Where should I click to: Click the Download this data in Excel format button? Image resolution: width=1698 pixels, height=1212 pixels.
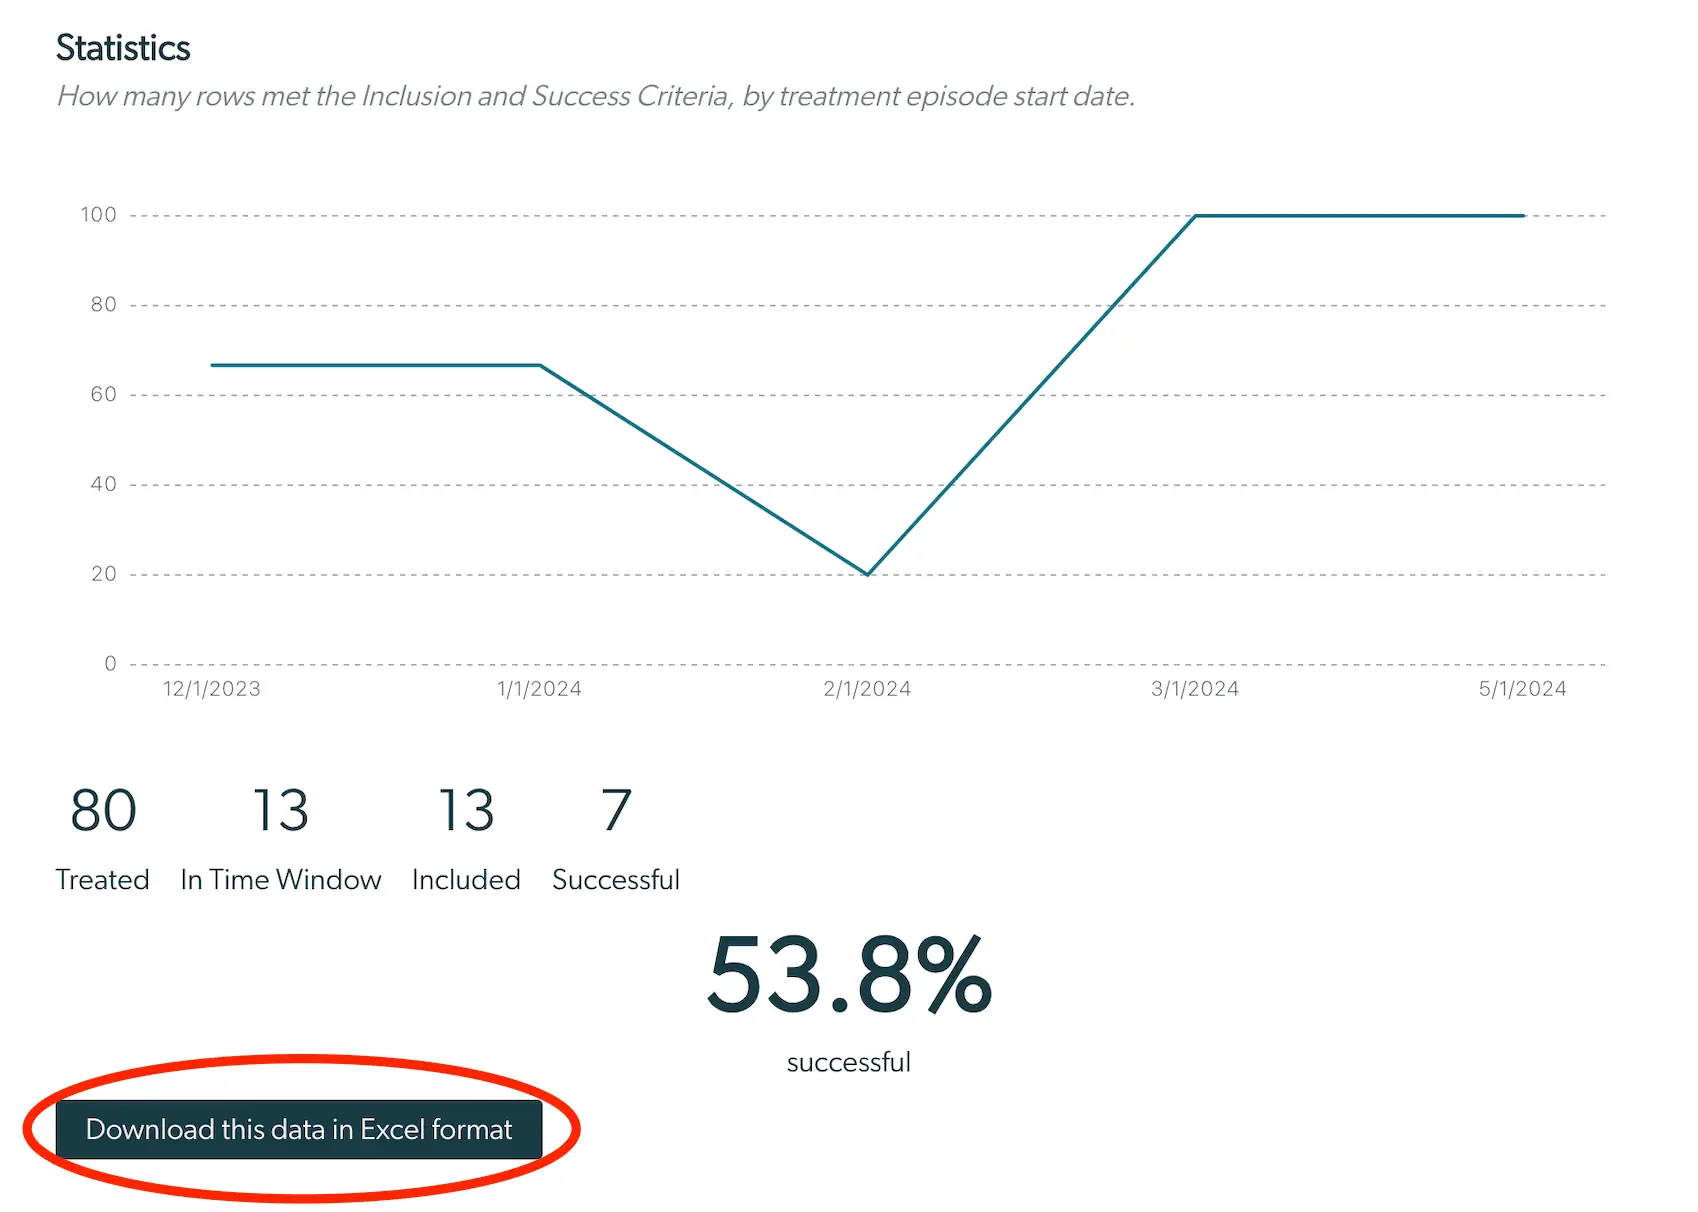[x=299, y=1129]
